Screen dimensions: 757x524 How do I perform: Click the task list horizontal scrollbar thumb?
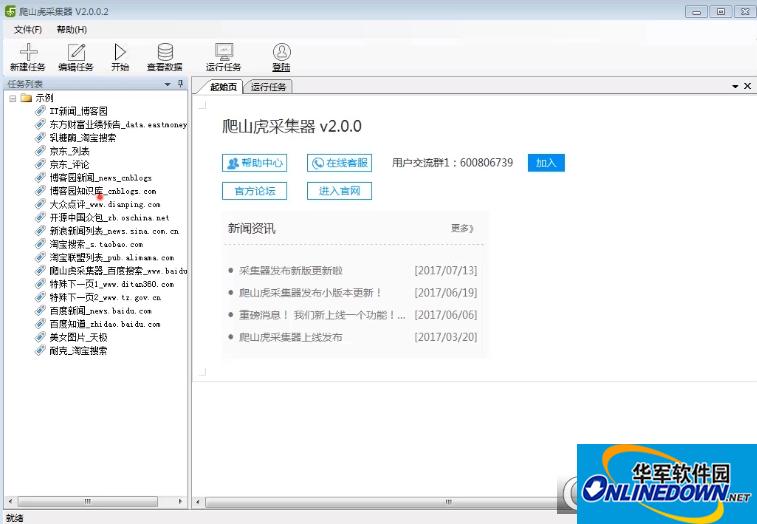pyautogui.click(x=87, y=501)
